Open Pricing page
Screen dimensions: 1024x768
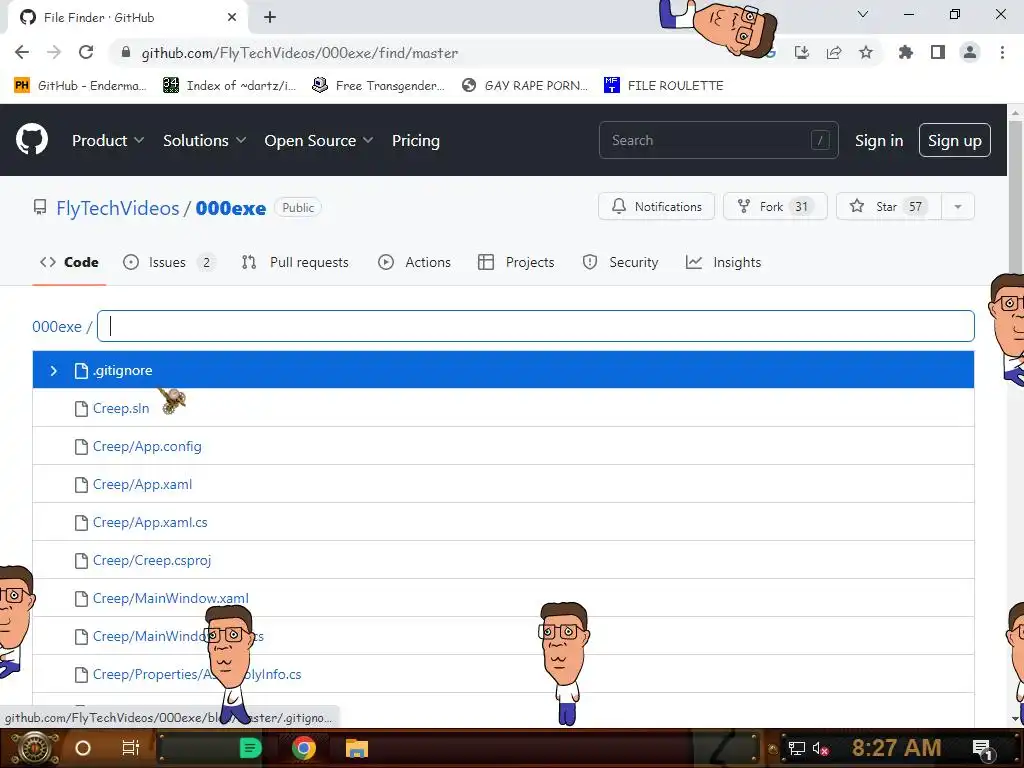(415, 140)
